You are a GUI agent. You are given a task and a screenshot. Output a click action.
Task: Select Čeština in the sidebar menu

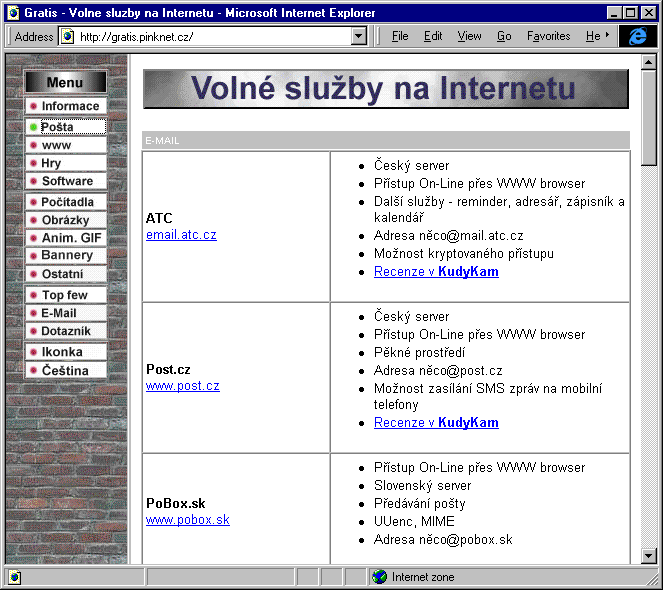click(x=66, y=370)
